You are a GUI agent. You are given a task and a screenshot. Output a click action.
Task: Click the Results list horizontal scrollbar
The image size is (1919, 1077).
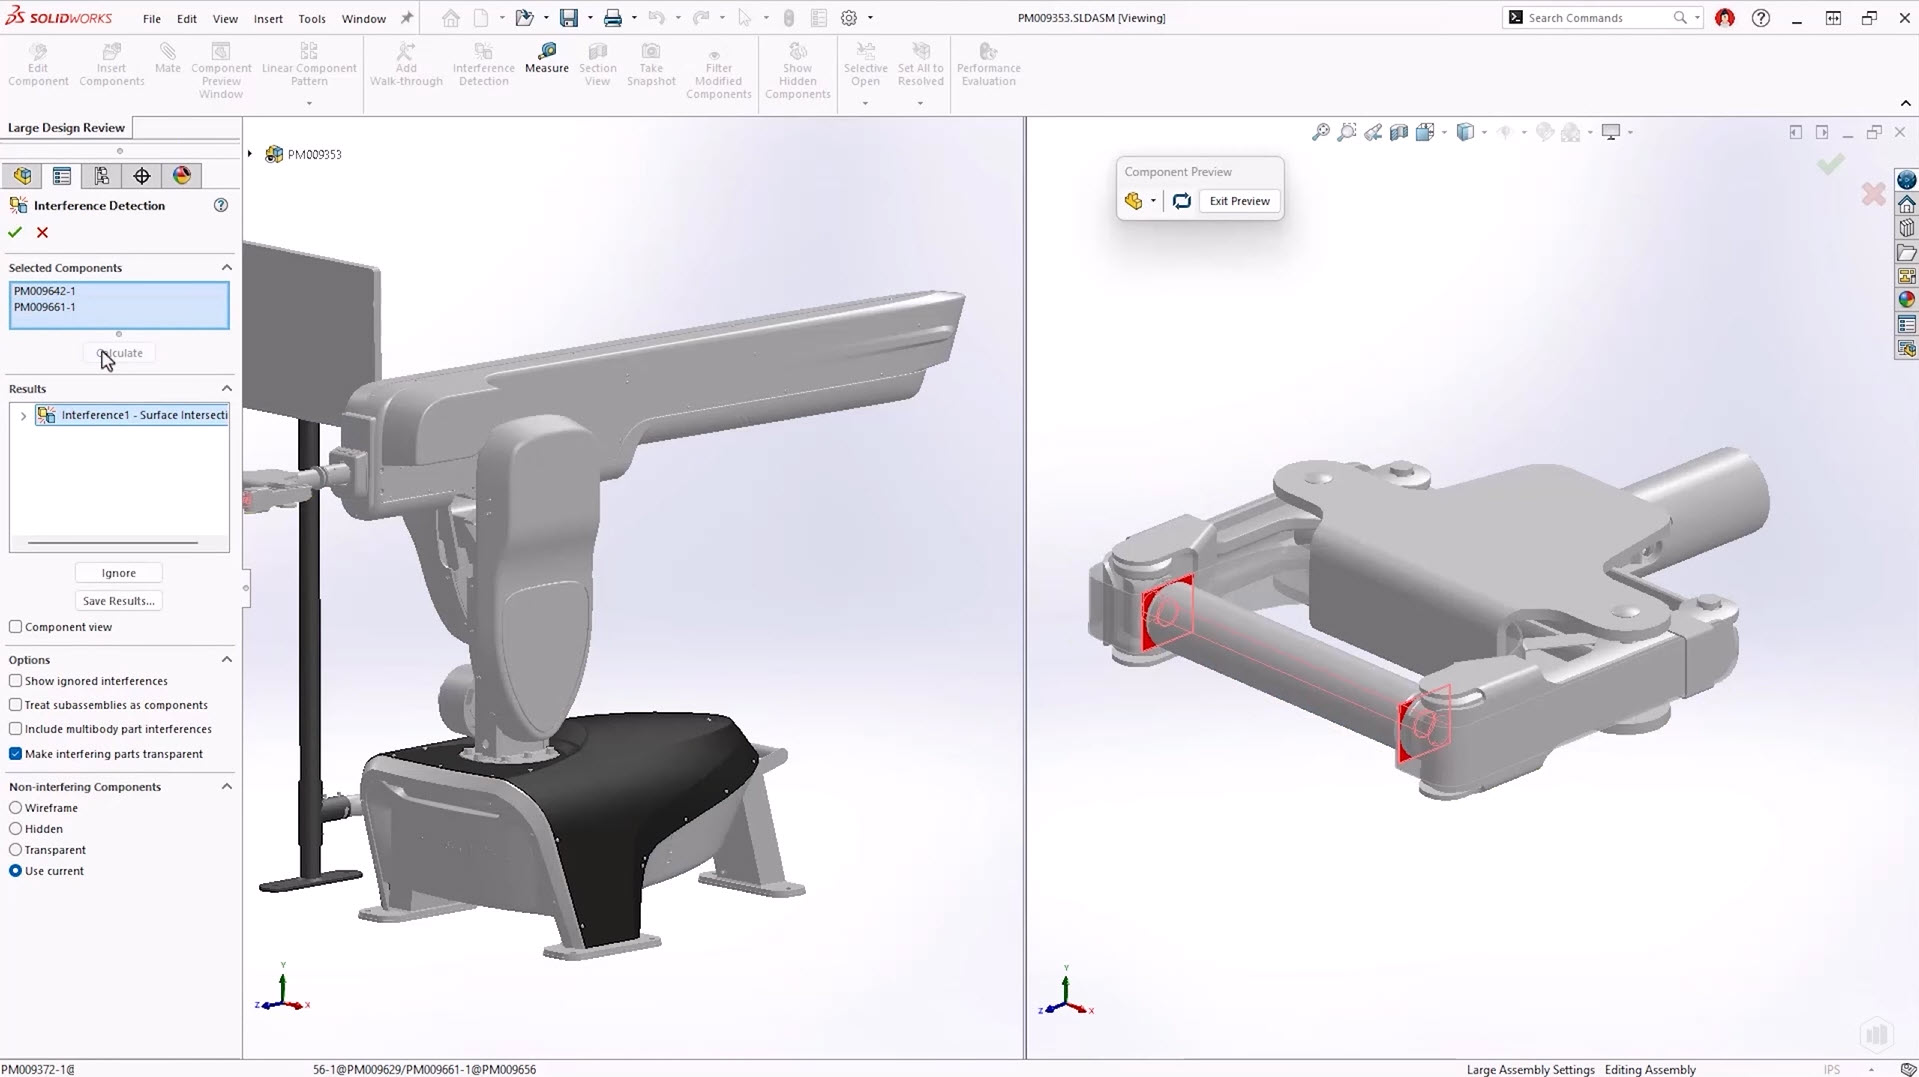click(113, 543)
